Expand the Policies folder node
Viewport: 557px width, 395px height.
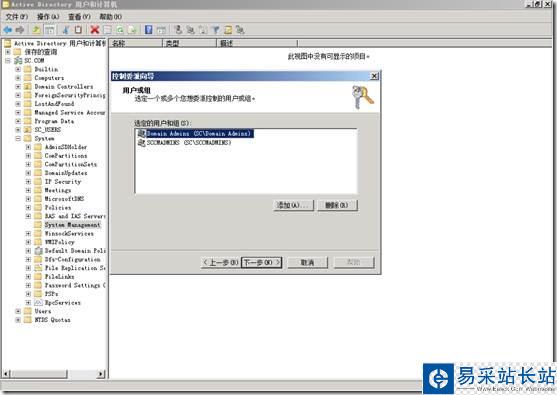click(x=28, y=207)
